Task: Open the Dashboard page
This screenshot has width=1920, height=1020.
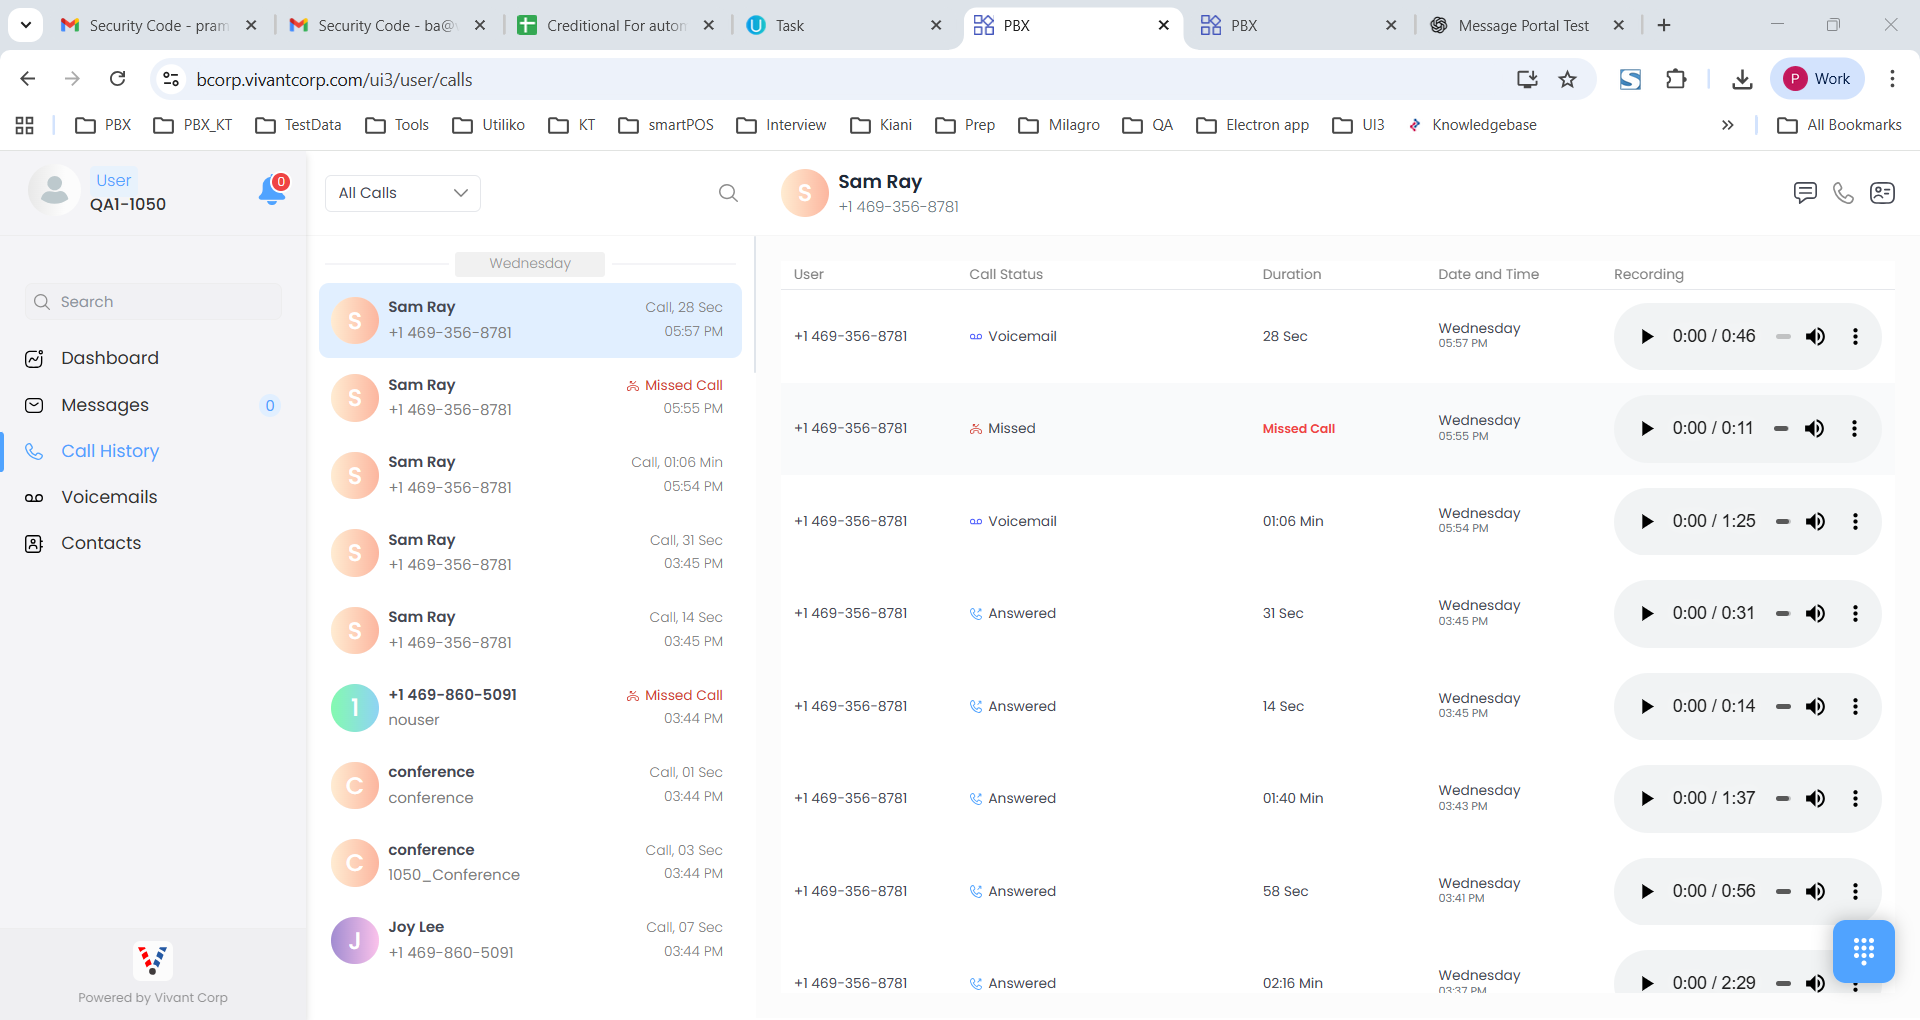Action: pos(109,358)
